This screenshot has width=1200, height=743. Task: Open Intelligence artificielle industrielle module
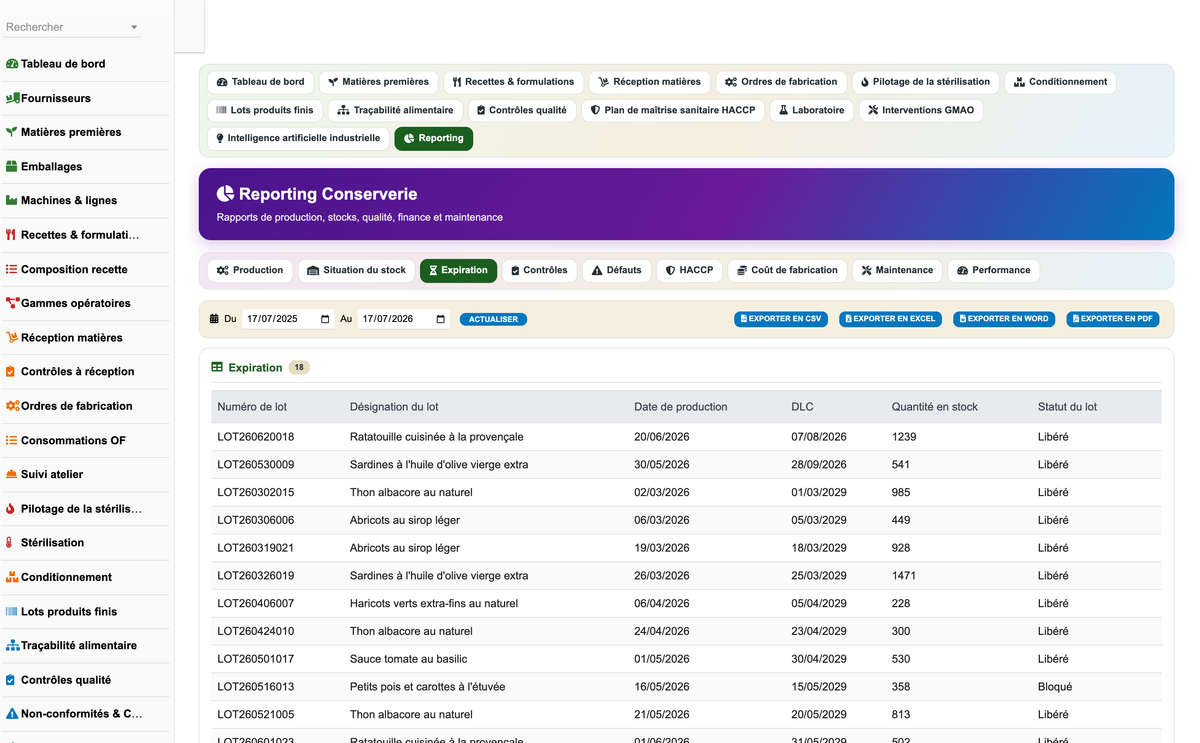pos(298,138)
